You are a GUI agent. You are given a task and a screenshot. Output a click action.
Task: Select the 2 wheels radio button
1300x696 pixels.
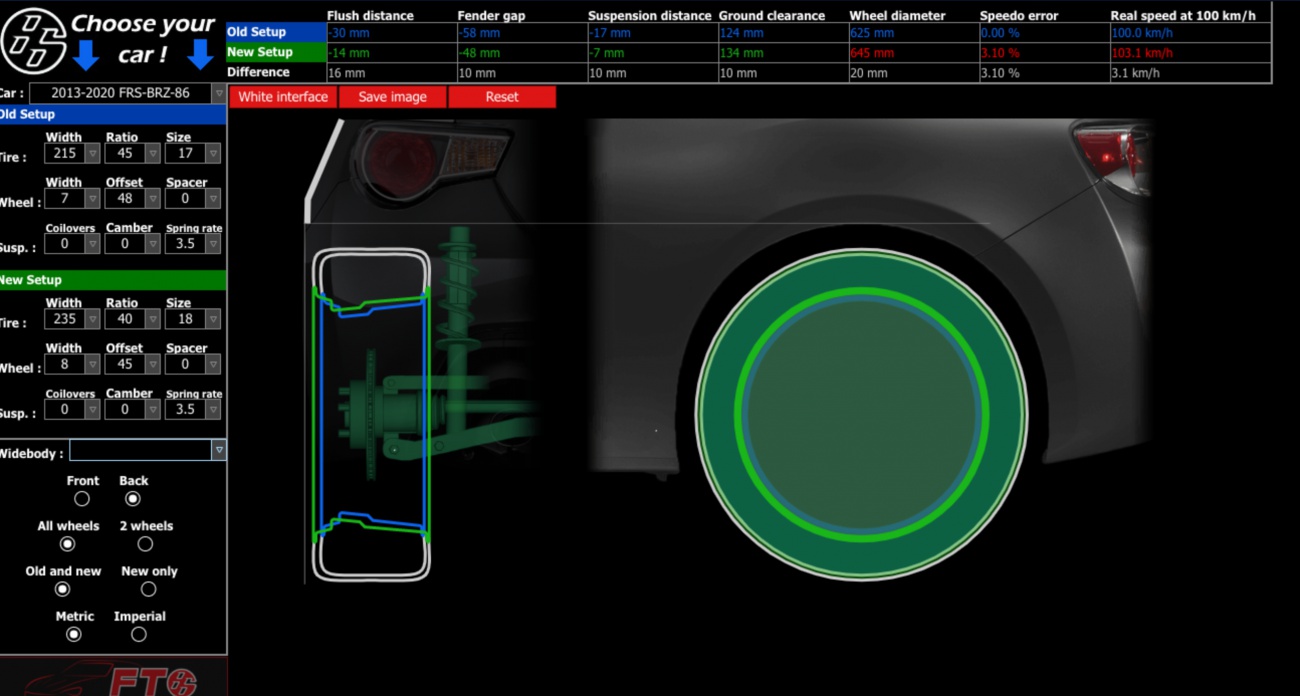pos(146,544)
